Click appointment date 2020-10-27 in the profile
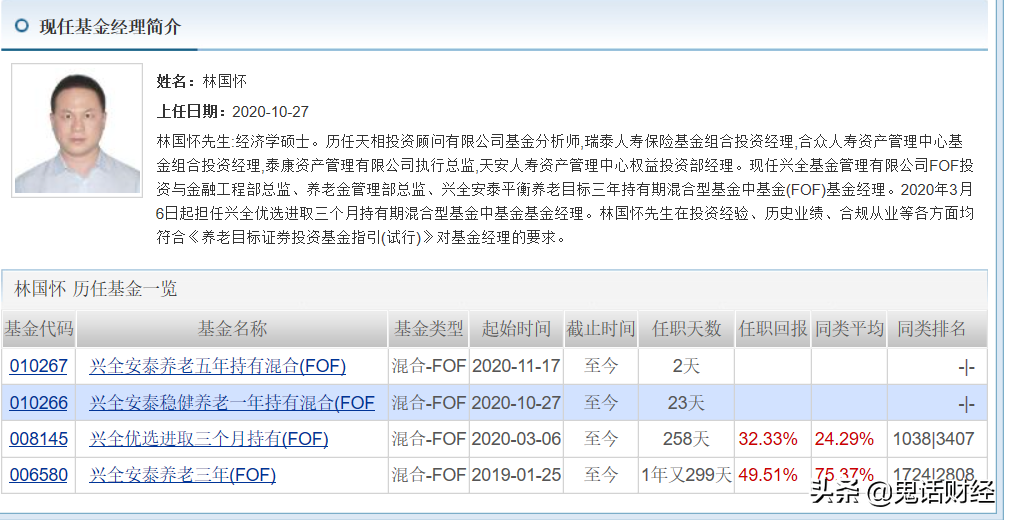 coord(271,111)
